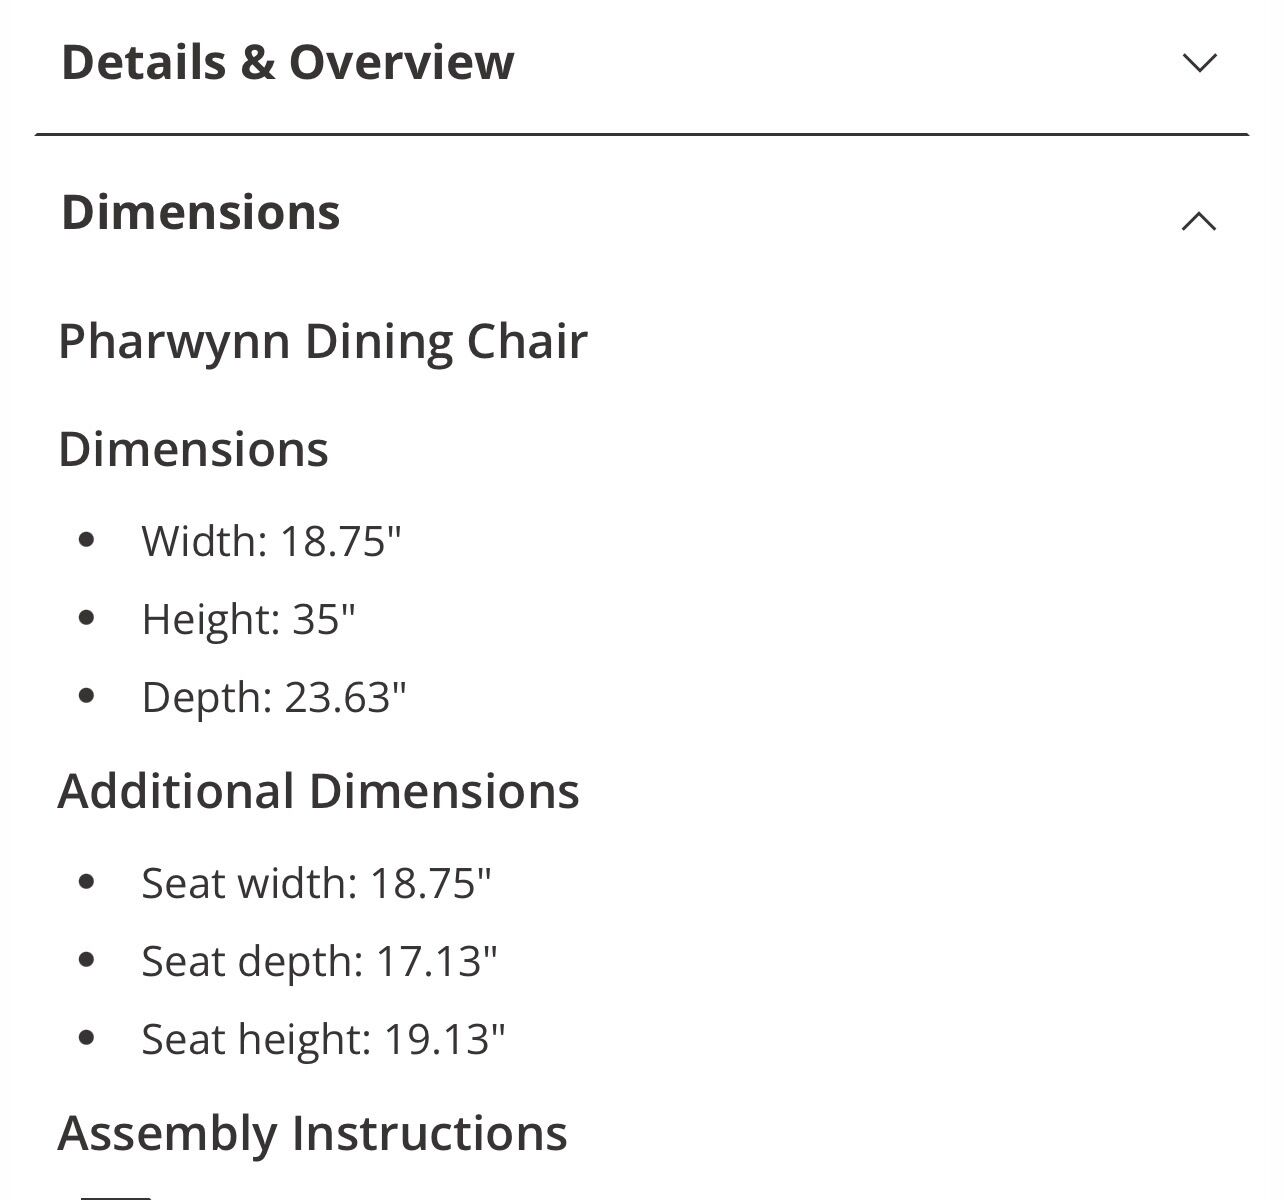Click the bullet beside Seat height
1284x1200 pixels.
(86, 1038)
